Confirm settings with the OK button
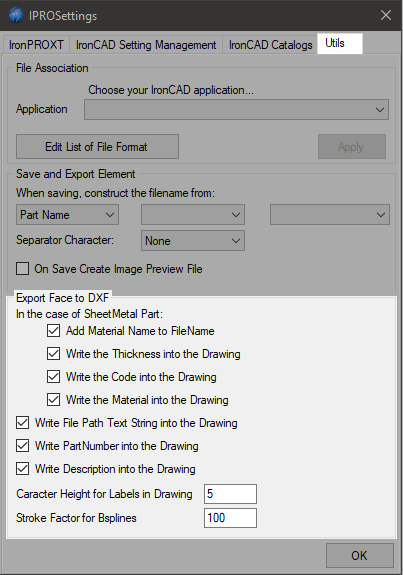The image size is (403, 575). tap(359, 555)
